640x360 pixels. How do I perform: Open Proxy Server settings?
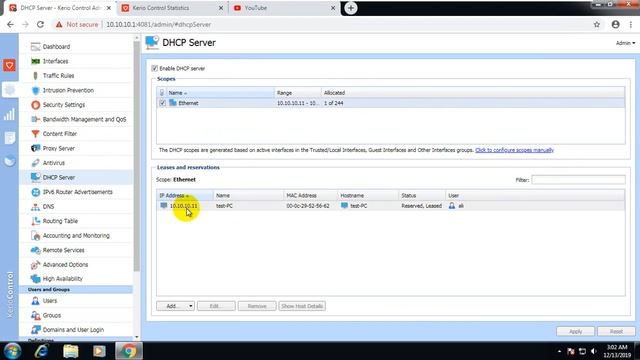coord(58,148)
